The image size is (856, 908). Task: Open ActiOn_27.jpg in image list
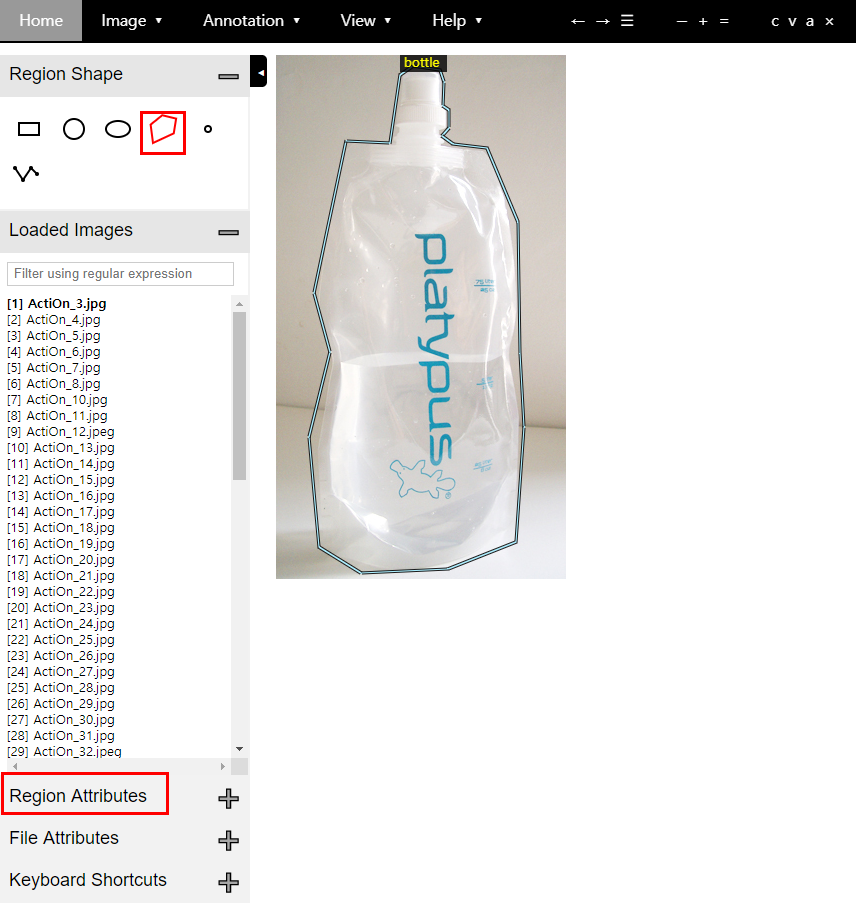click(61, 672)
